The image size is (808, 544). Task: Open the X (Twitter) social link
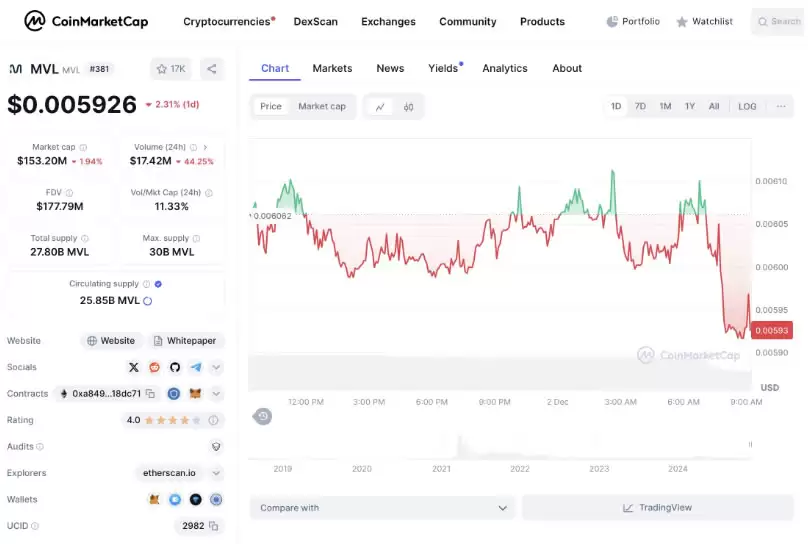(134, 367)
